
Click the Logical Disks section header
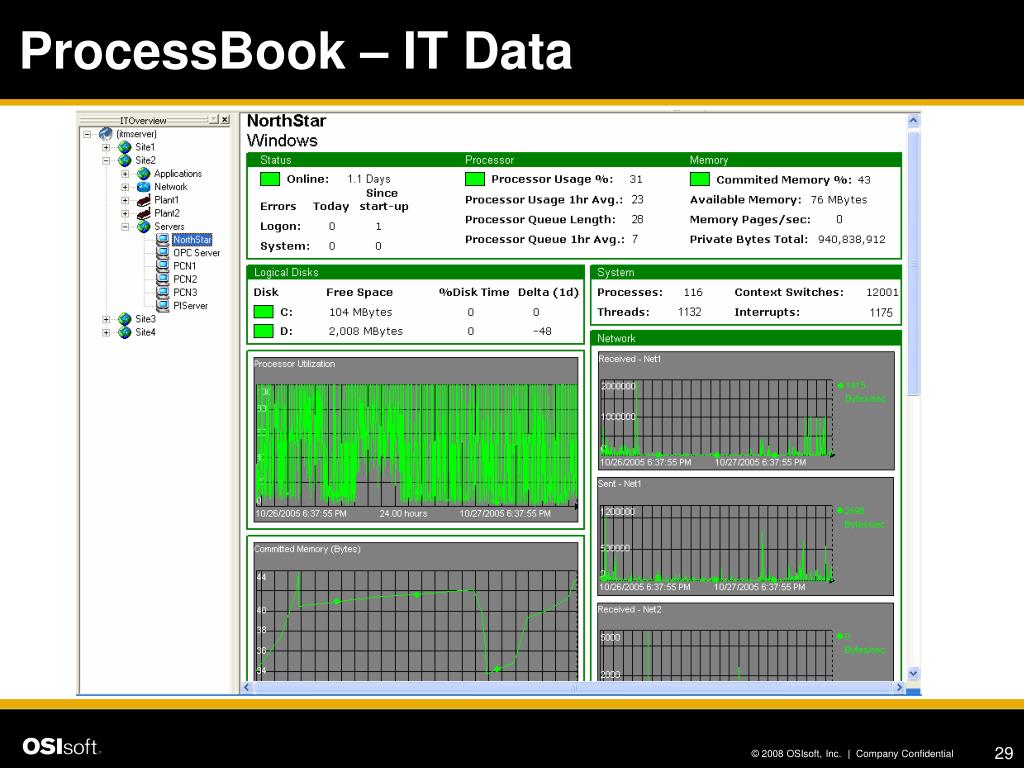point(415,272)
